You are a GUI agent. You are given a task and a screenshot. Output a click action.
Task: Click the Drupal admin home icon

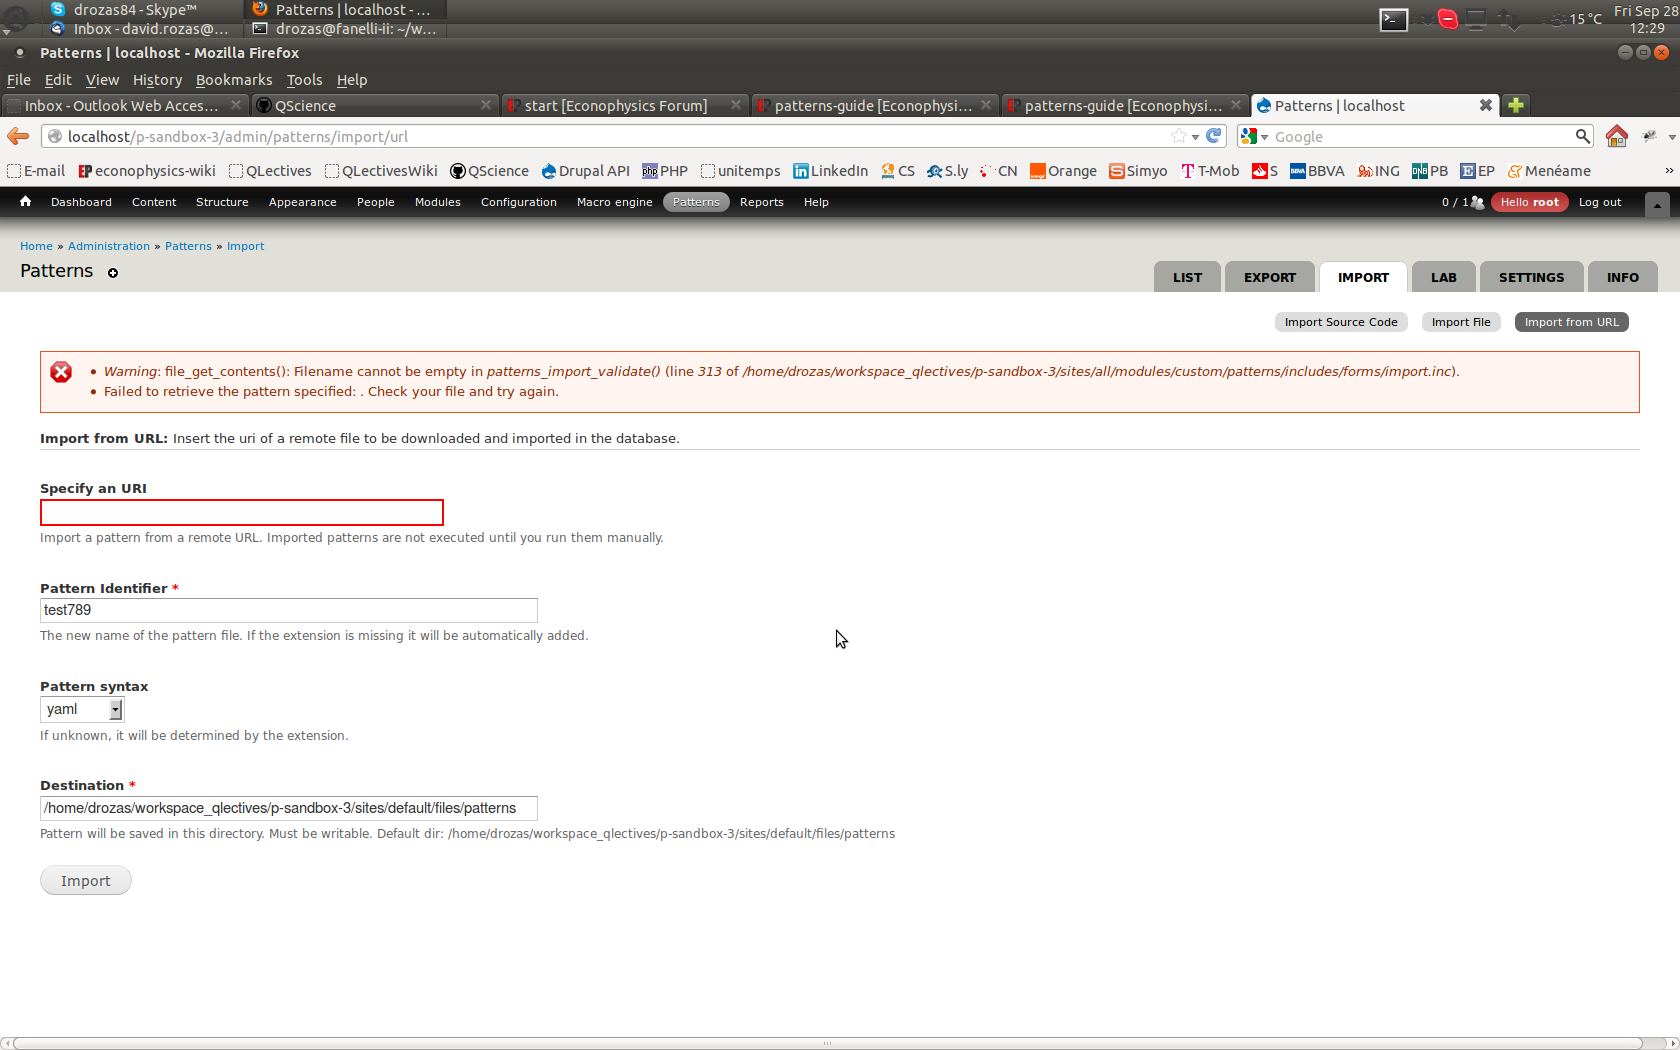pos(25,202)
